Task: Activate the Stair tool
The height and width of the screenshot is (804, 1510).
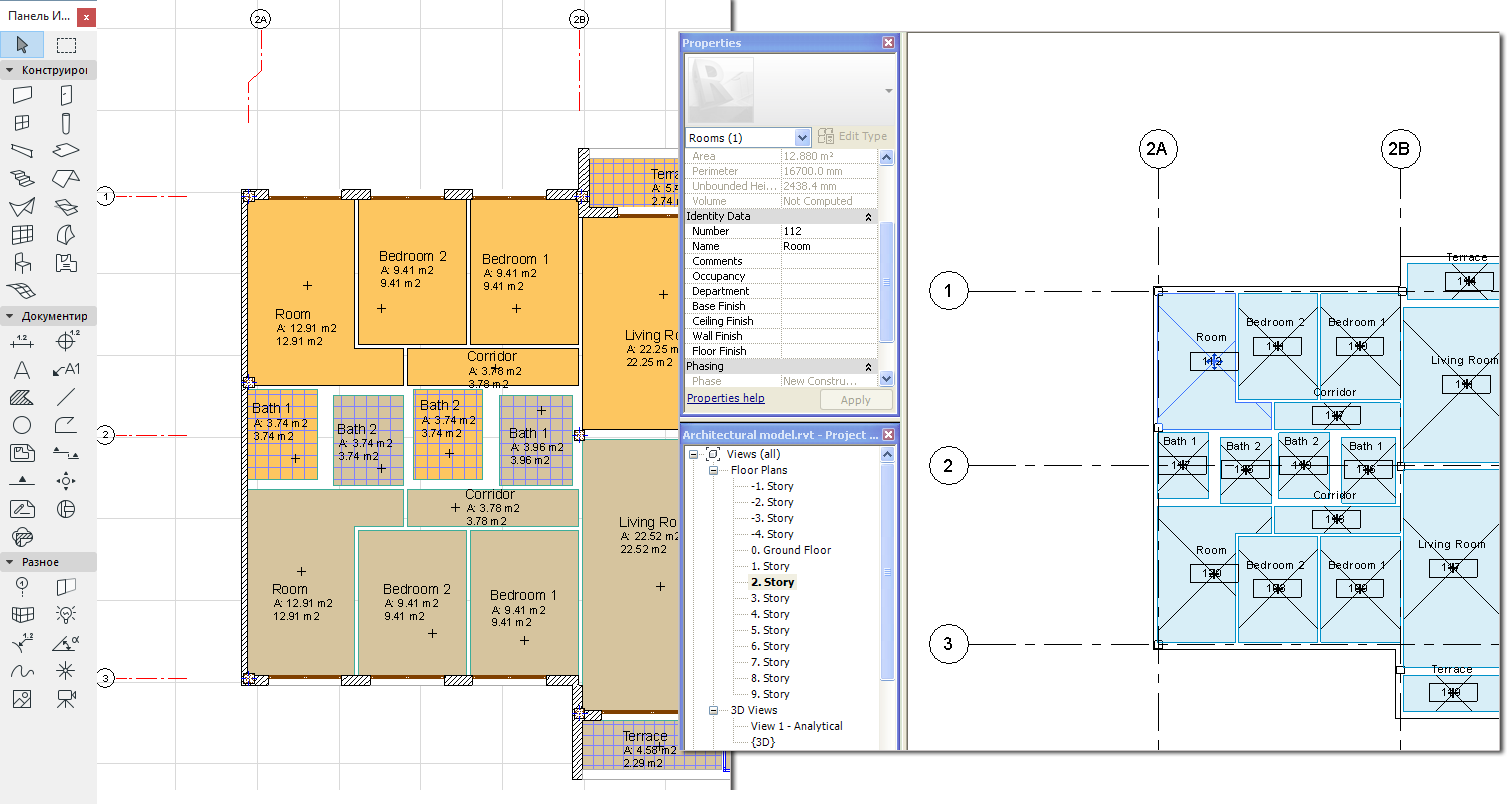Action: (22, 179)
